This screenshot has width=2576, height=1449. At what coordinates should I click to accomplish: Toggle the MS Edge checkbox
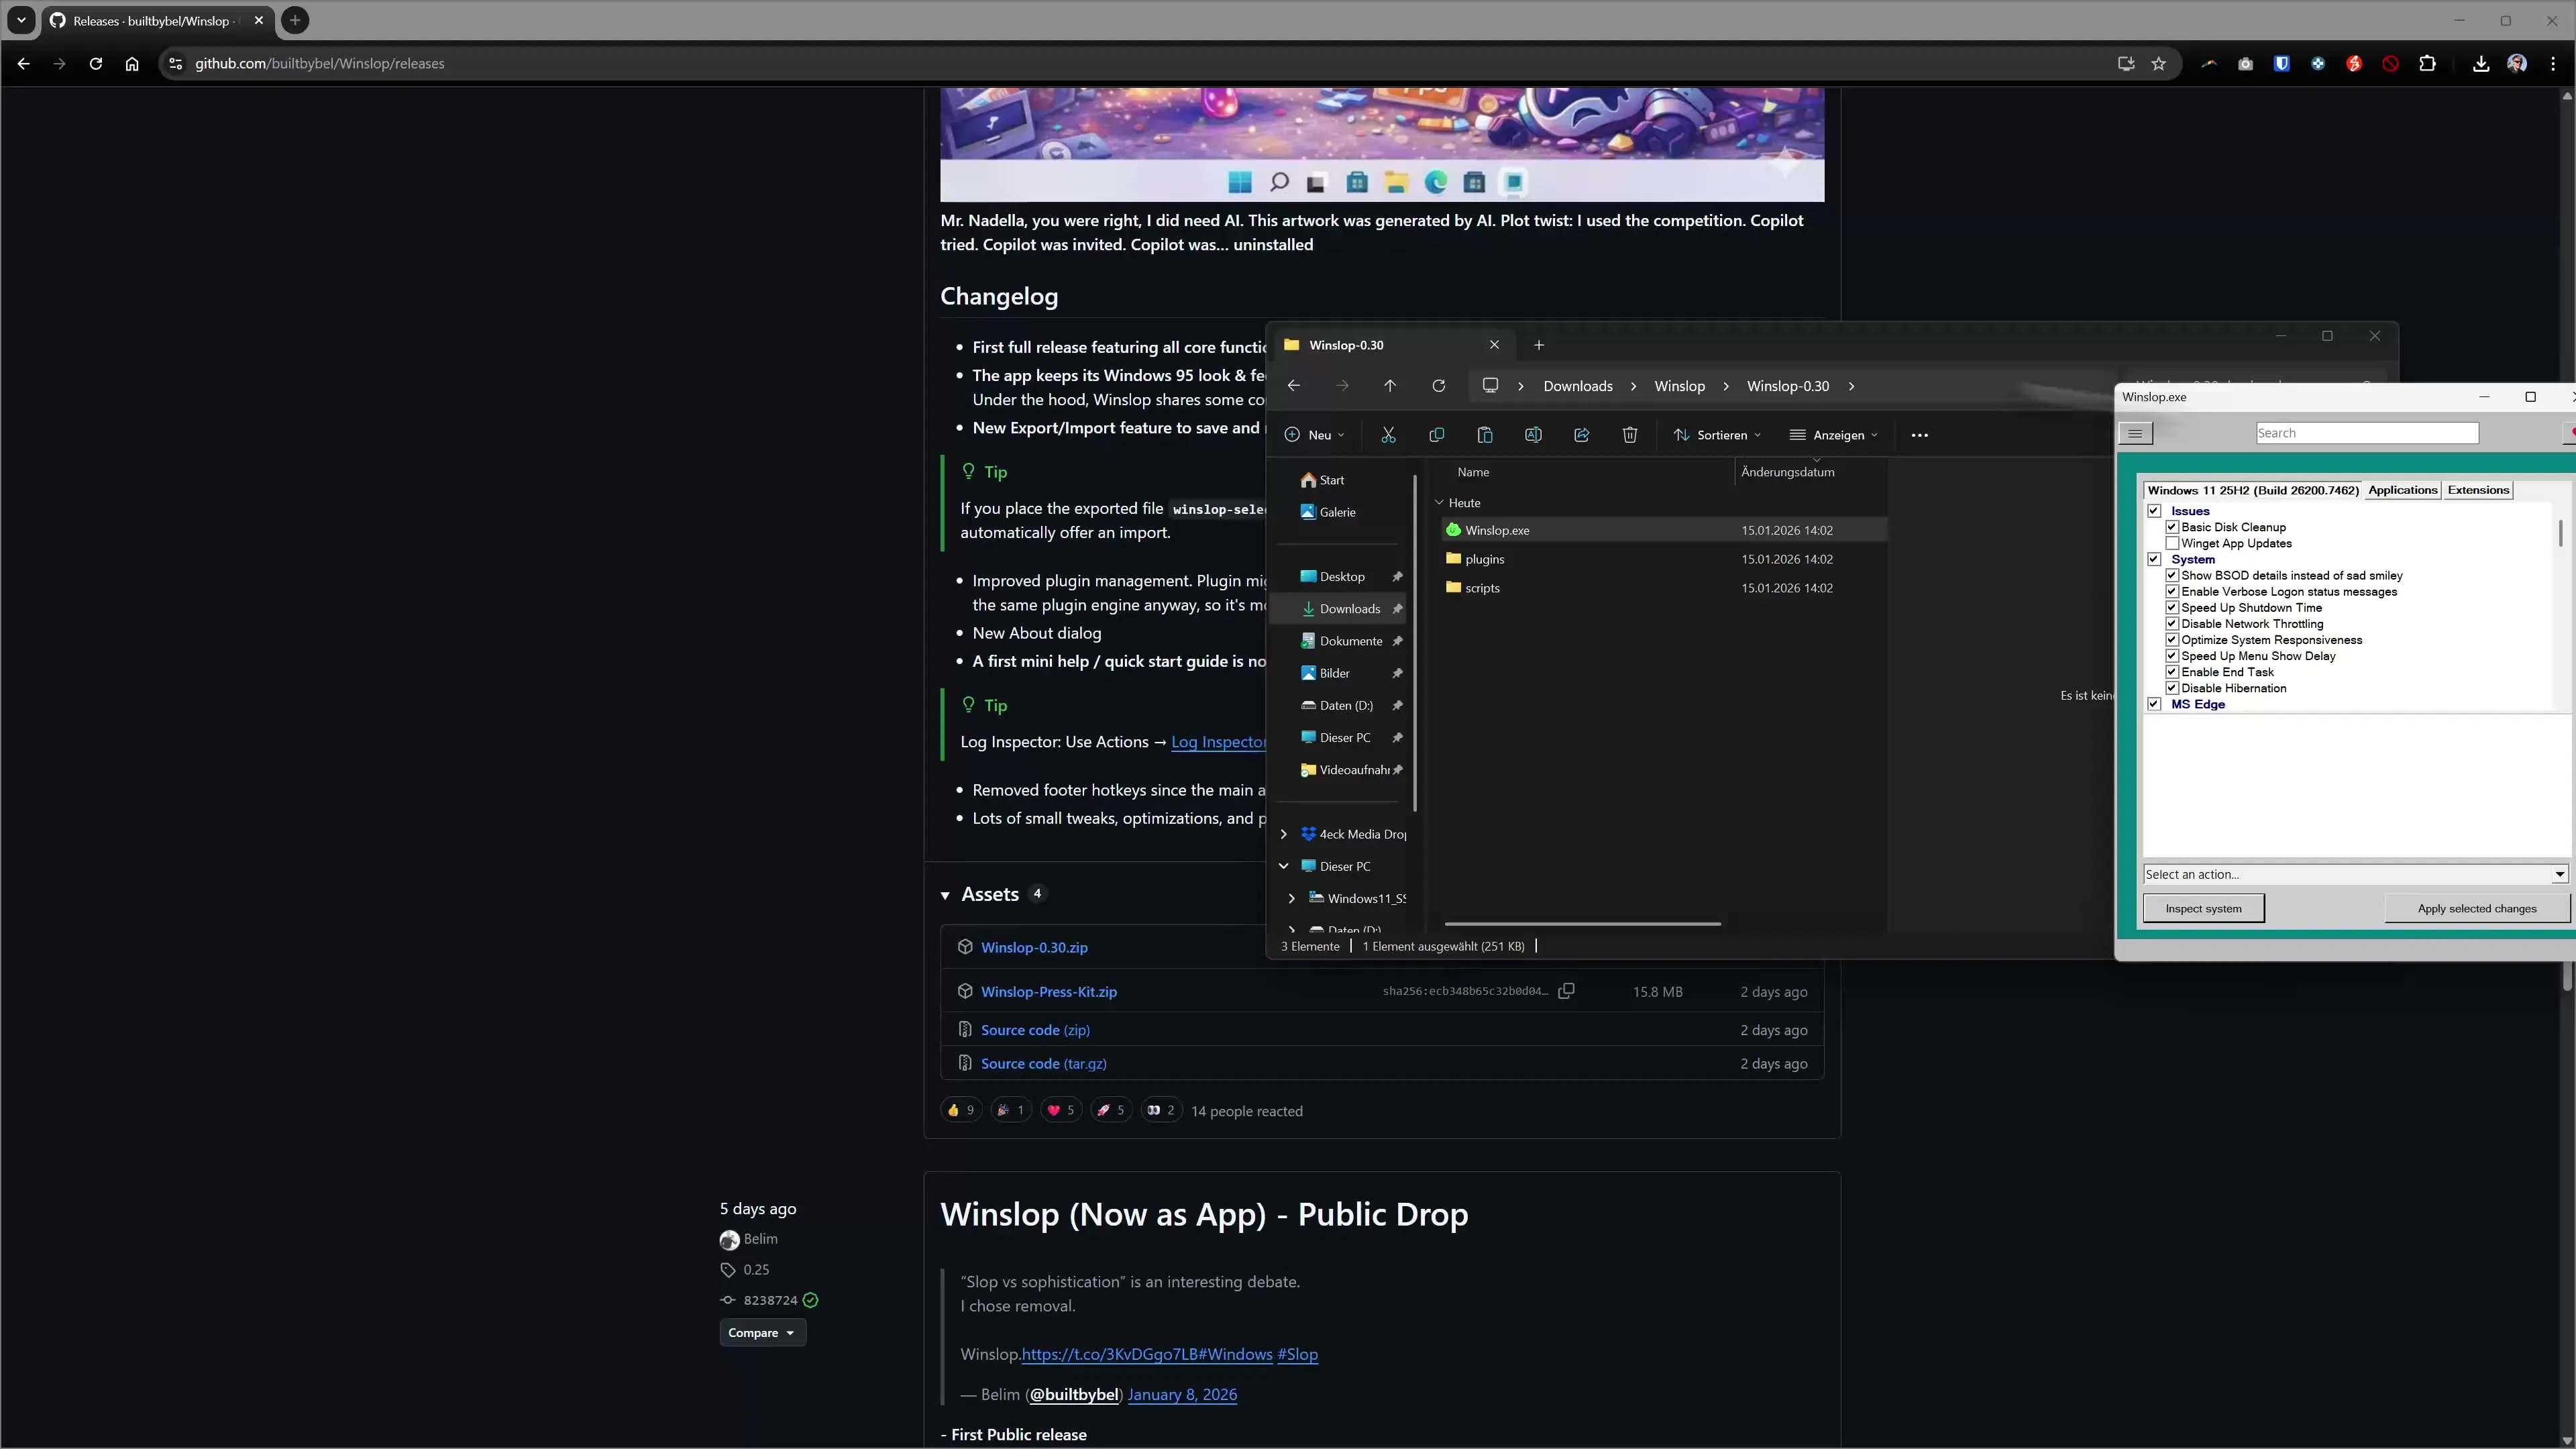[x=2154, y=704]
